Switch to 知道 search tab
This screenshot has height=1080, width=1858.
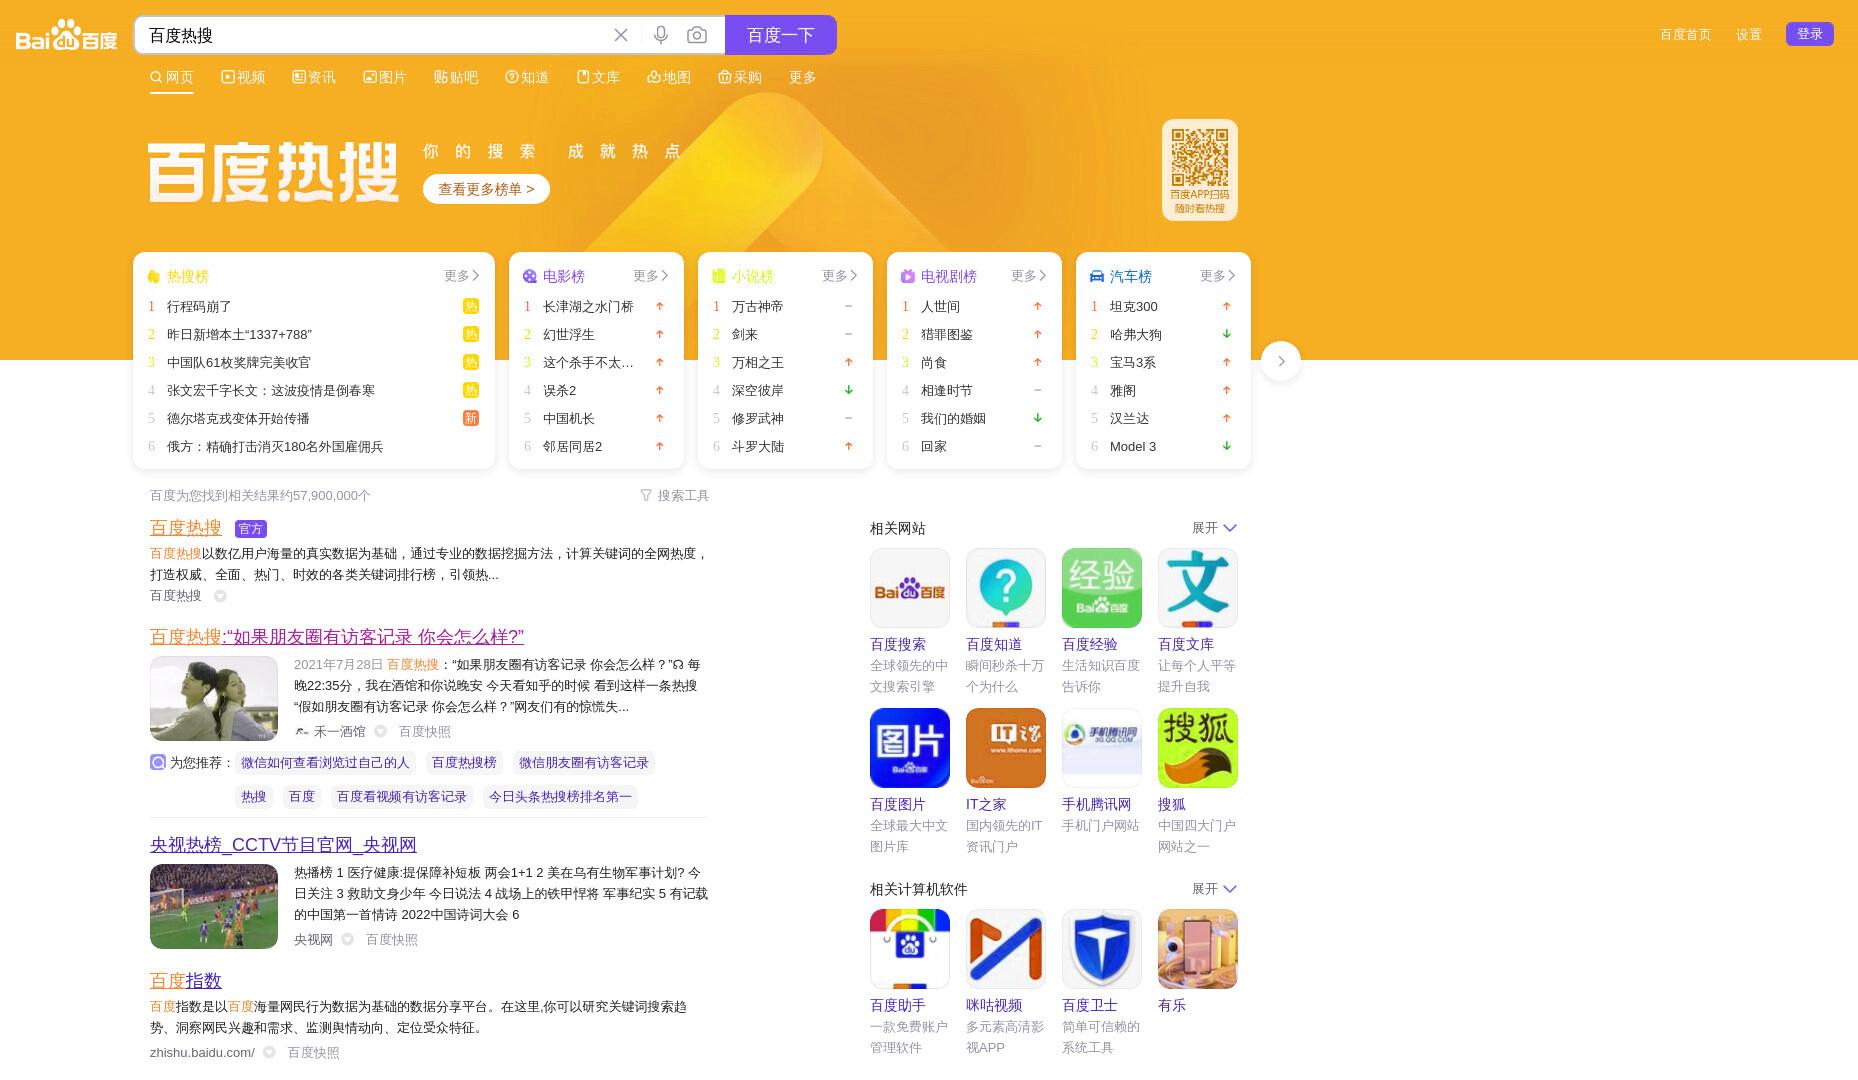[527, 77]
